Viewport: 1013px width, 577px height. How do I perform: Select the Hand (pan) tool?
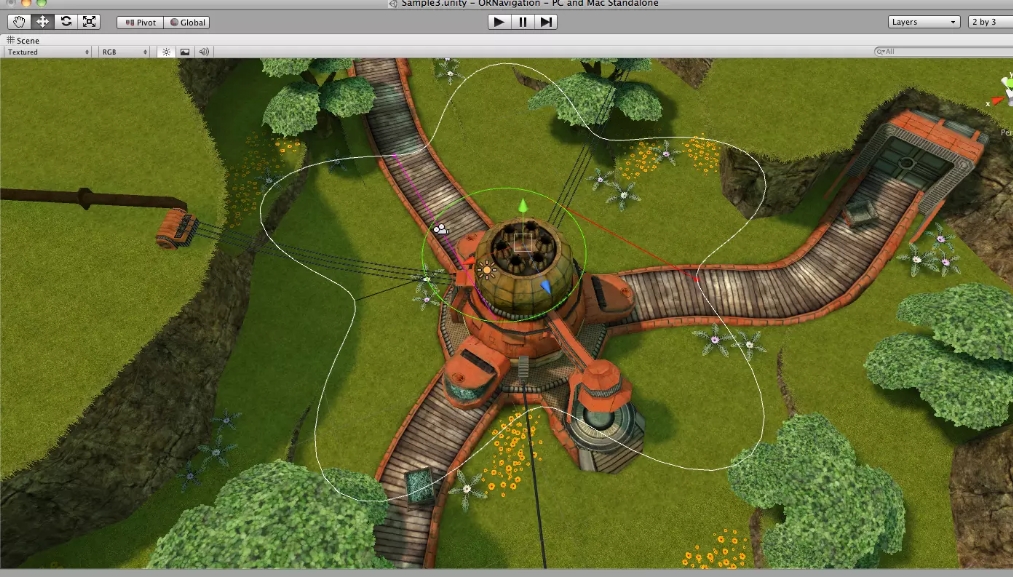pyautogui.click(x=19, y=21)
